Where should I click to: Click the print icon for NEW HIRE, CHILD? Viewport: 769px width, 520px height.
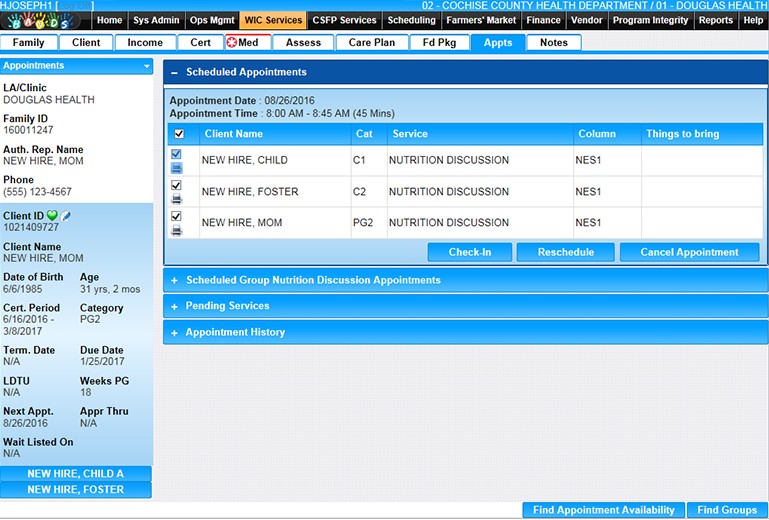click(x=177, y=168)
